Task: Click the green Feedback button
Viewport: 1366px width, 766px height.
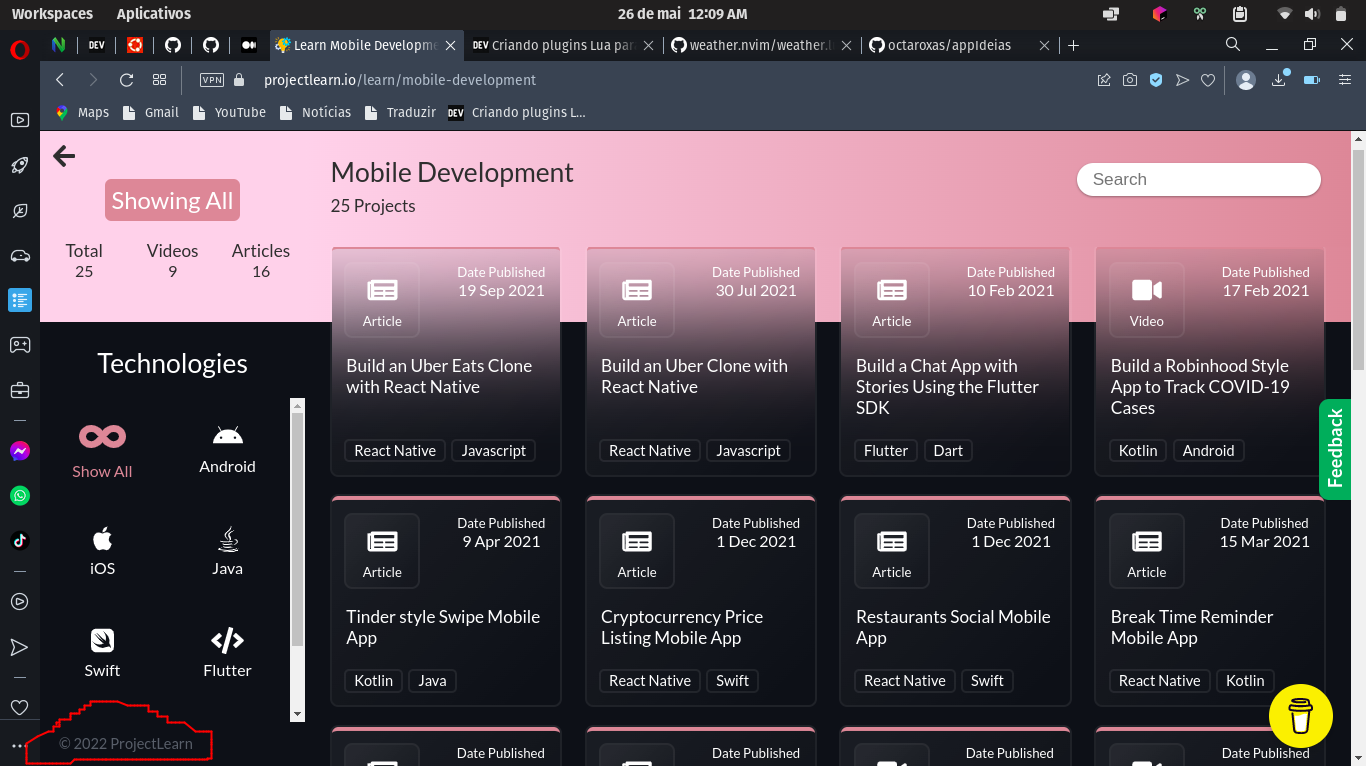Action: pos(1336,449)
